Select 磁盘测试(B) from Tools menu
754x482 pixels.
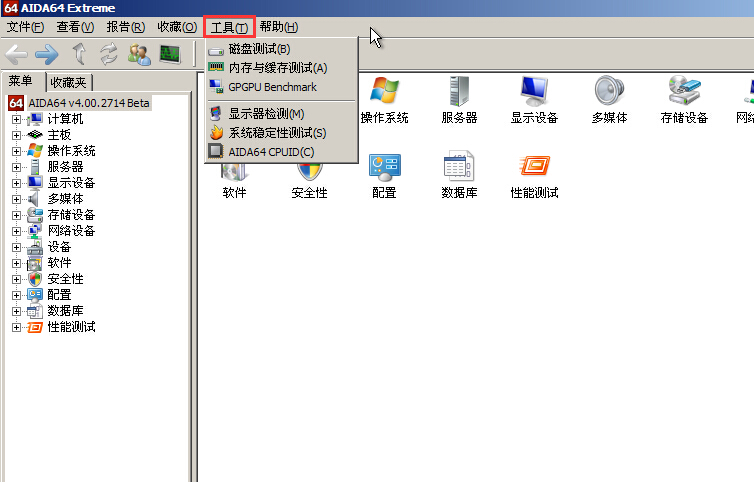point(282,49)
